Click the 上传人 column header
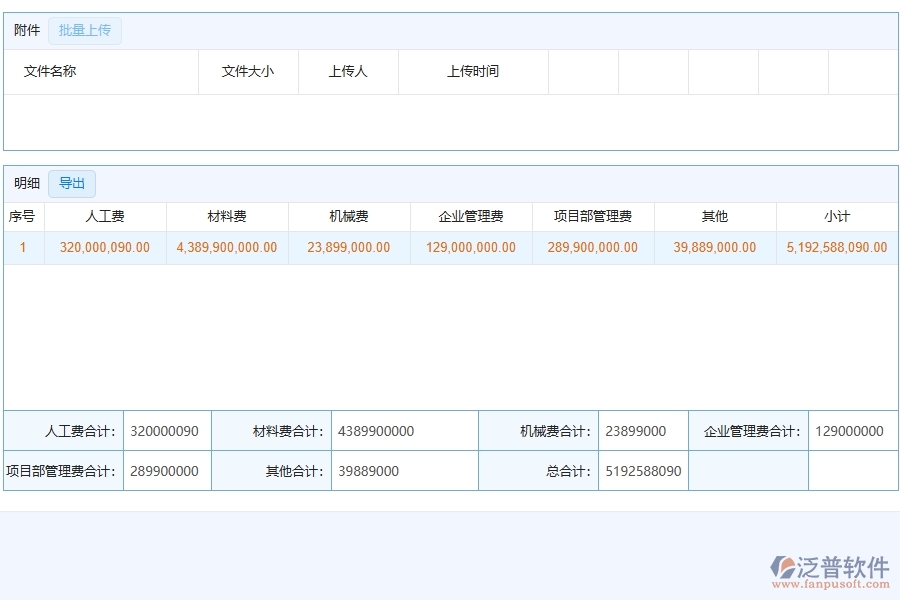 [347, 71]
